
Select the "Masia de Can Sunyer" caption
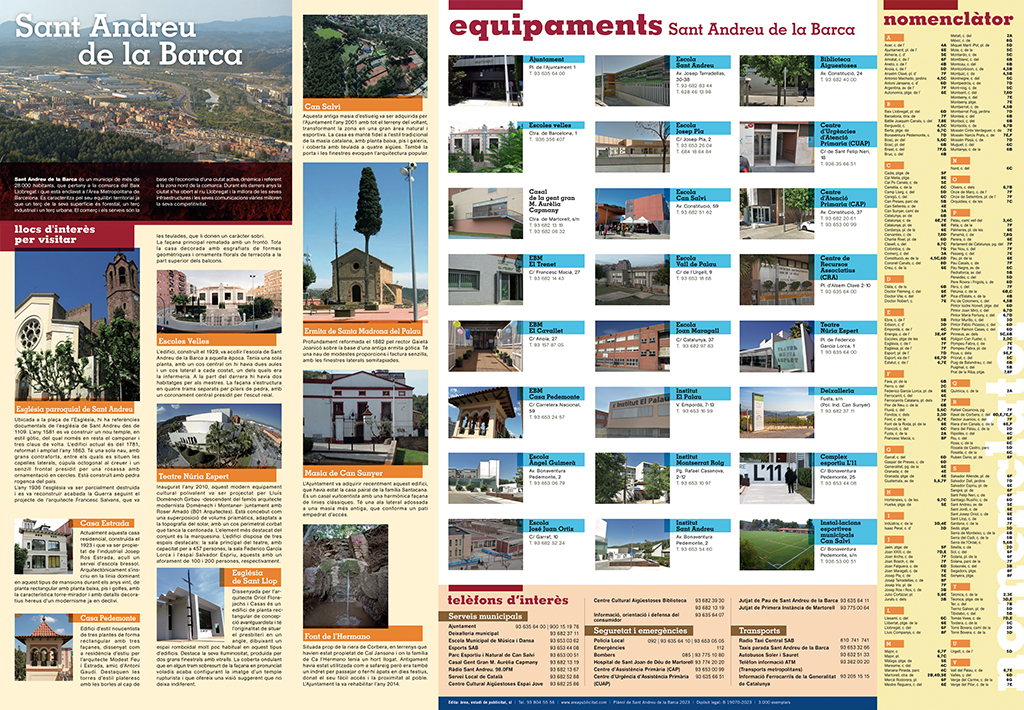(x=362, y=472)
